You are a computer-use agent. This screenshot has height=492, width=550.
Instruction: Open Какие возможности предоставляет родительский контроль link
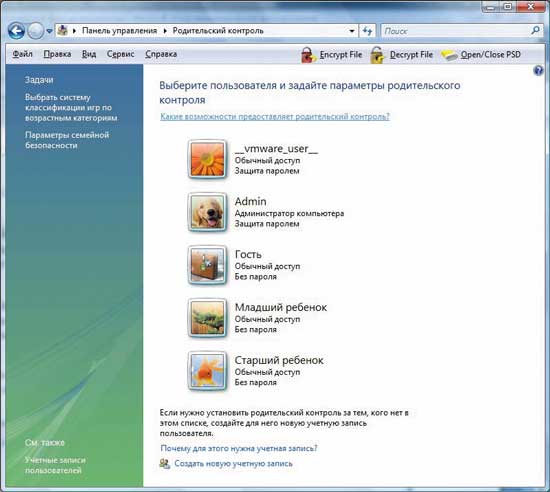tap(275, 116)
